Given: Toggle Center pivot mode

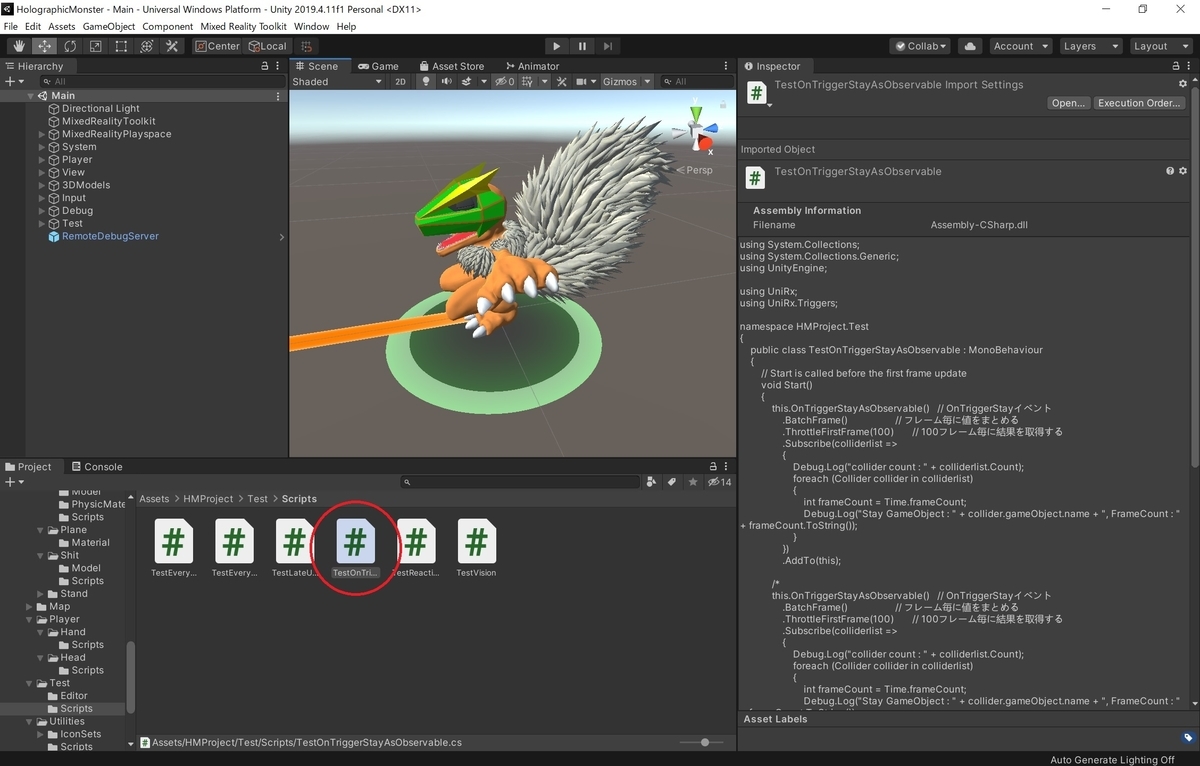Looking at the screenshot, I should coord(217,46).
